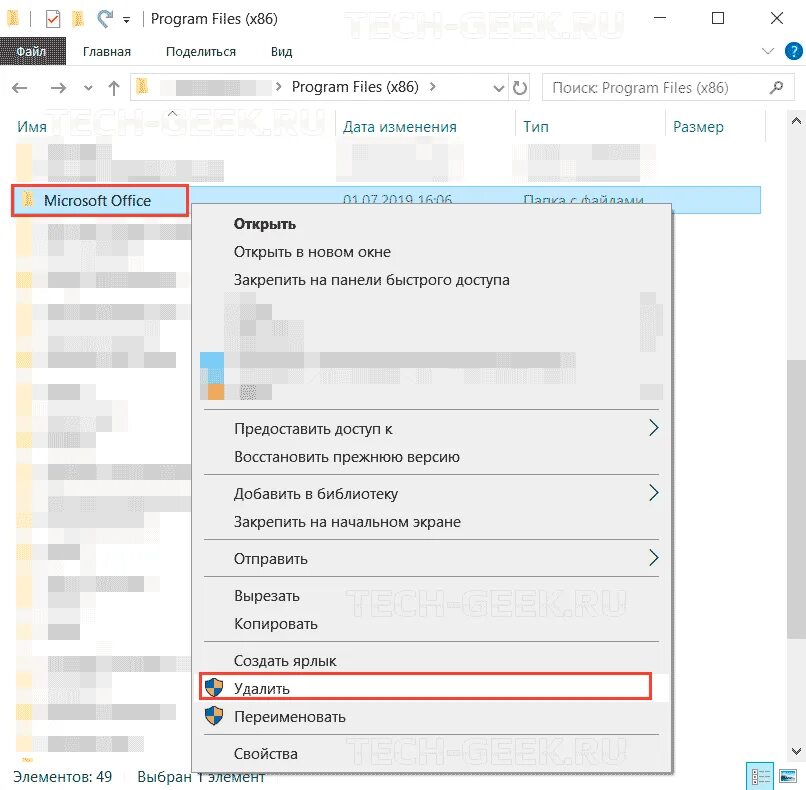The image size is (806, 790).
Task: Choose Свойства in the context menu
Action: pyautogui.click(x=265, y=754)
